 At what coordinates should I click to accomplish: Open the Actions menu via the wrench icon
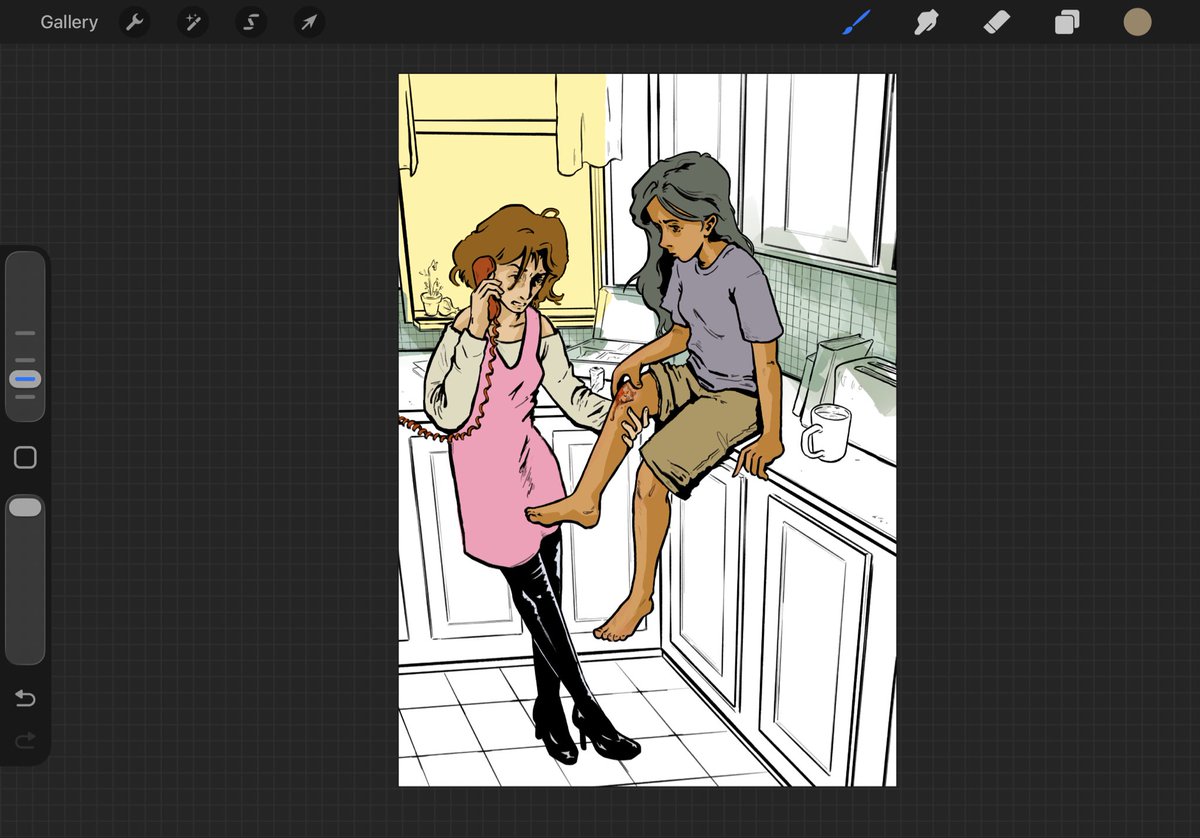[x=135, y=22]
